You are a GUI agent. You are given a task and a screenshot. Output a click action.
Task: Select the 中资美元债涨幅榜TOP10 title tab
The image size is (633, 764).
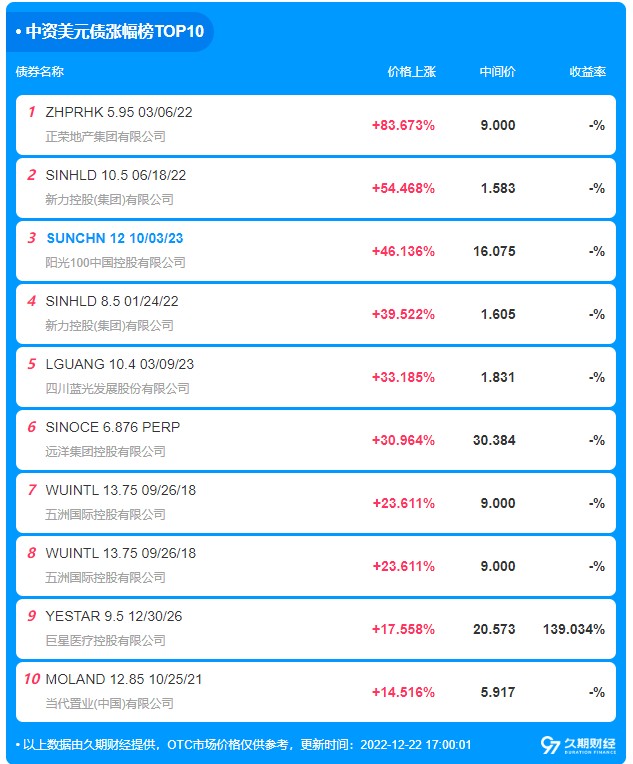click(x=110, y=32)
